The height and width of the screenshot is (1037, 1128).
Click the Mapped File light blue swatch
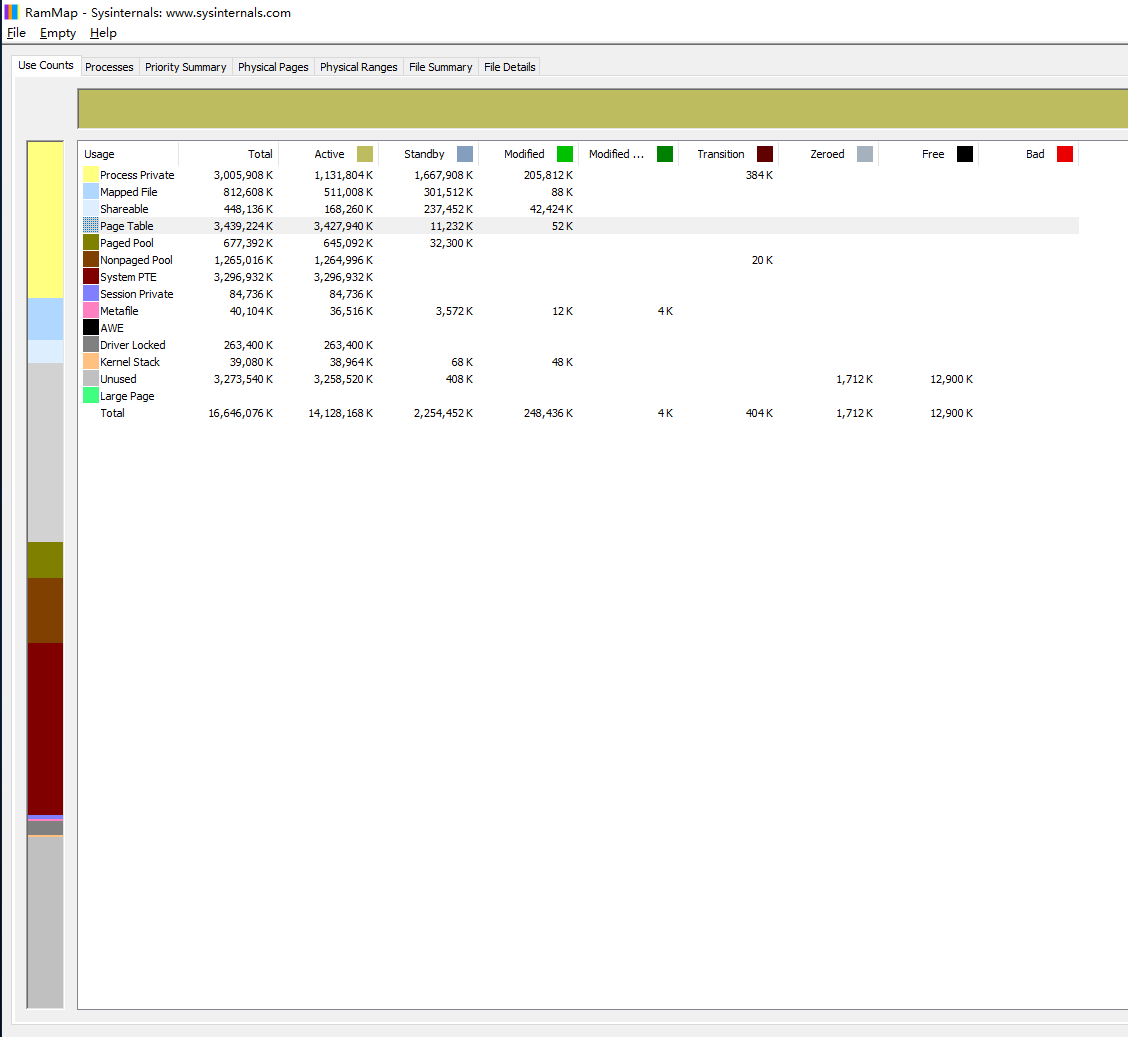tap(91, 192)
